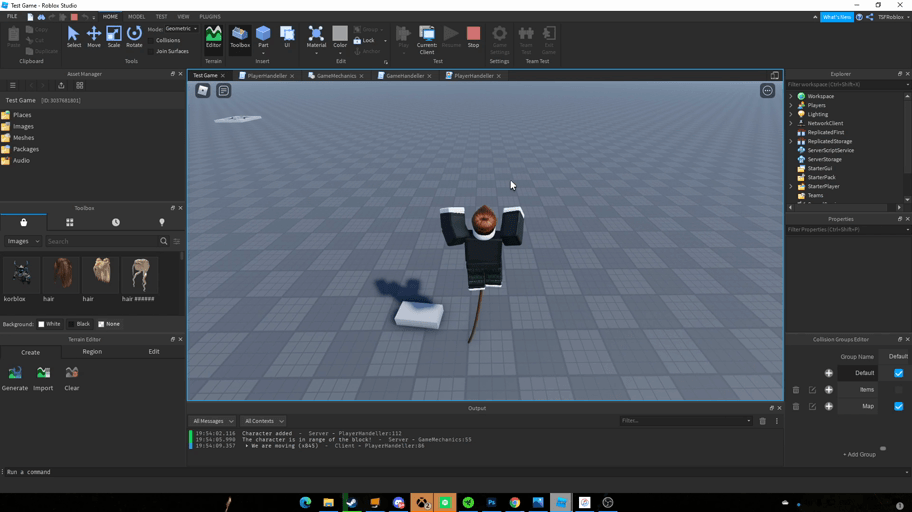The height and width of the screenshot is (512, 912).
Task: Open the All Contexts dropdown
Action: pyautogui.click(x=264, y=421)
